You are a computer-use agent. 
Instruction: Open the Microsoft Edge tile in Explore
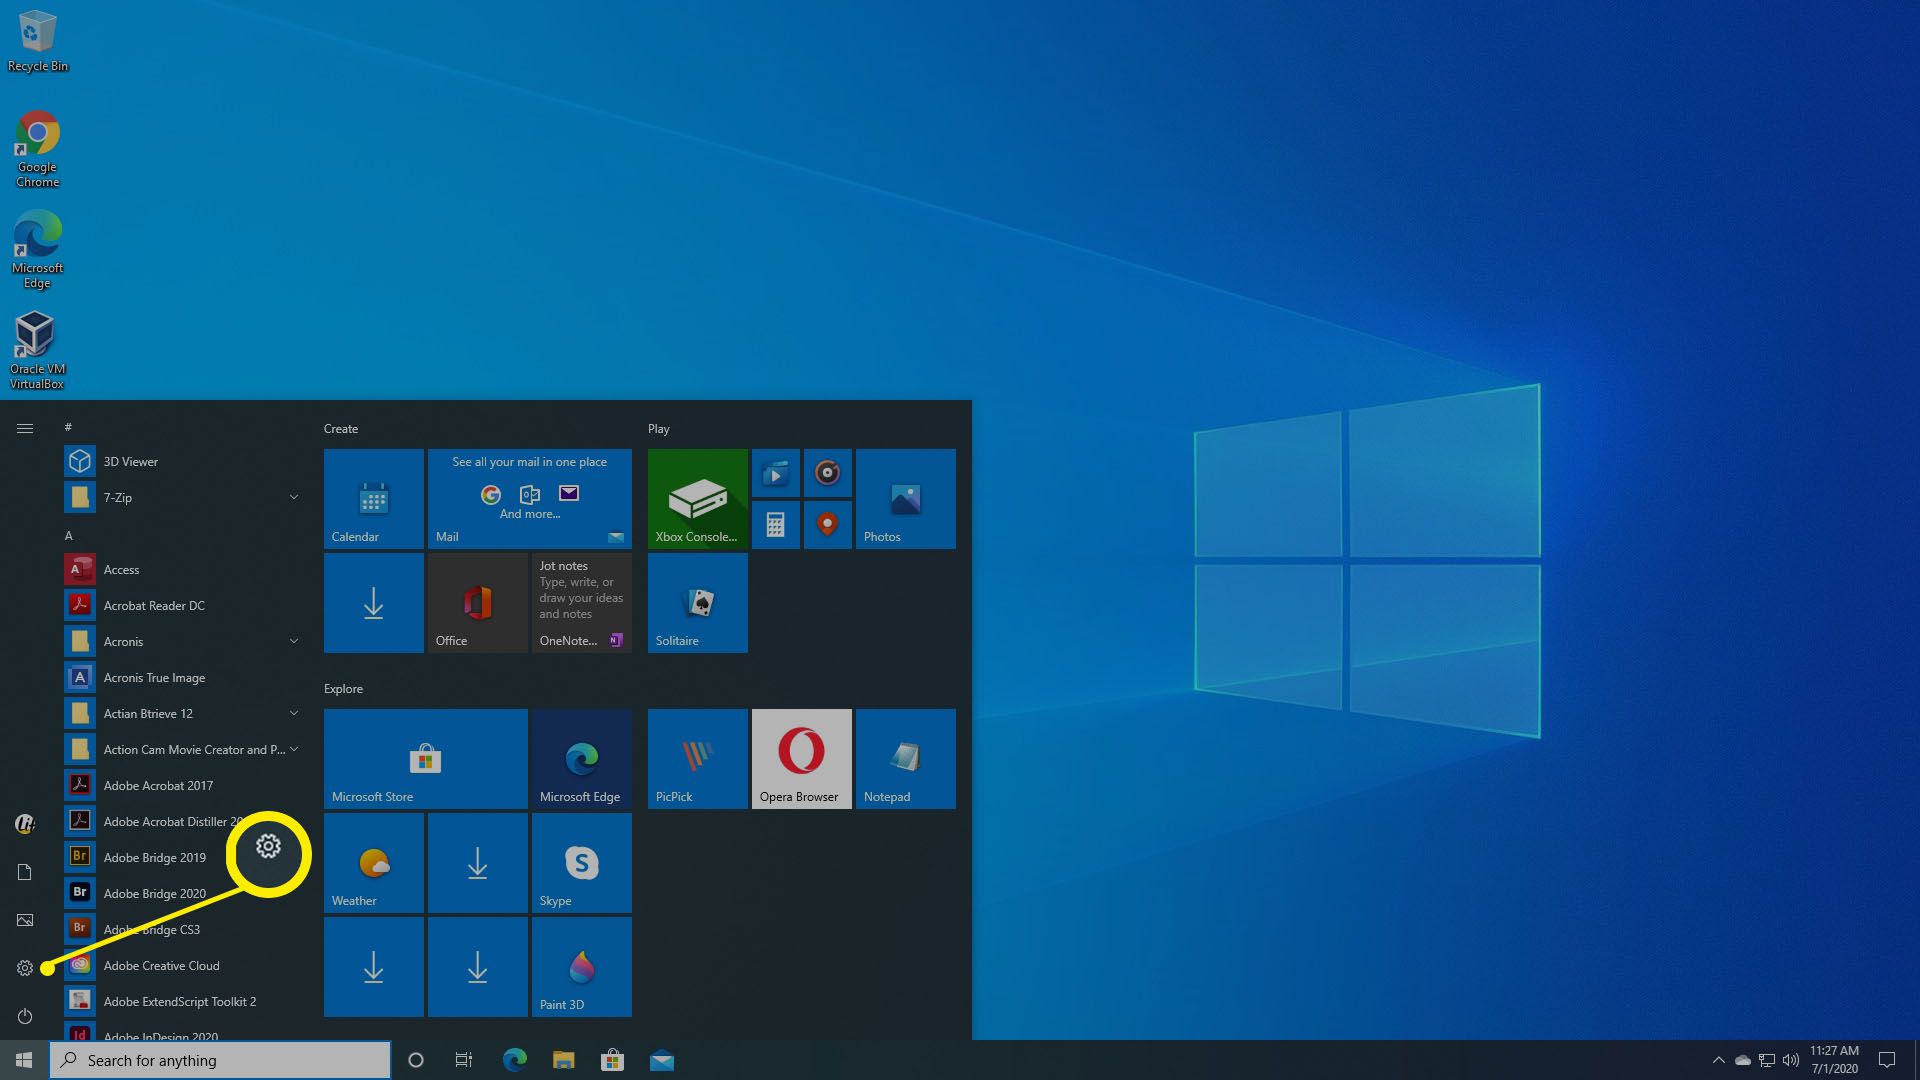click(x=582, y=759)
